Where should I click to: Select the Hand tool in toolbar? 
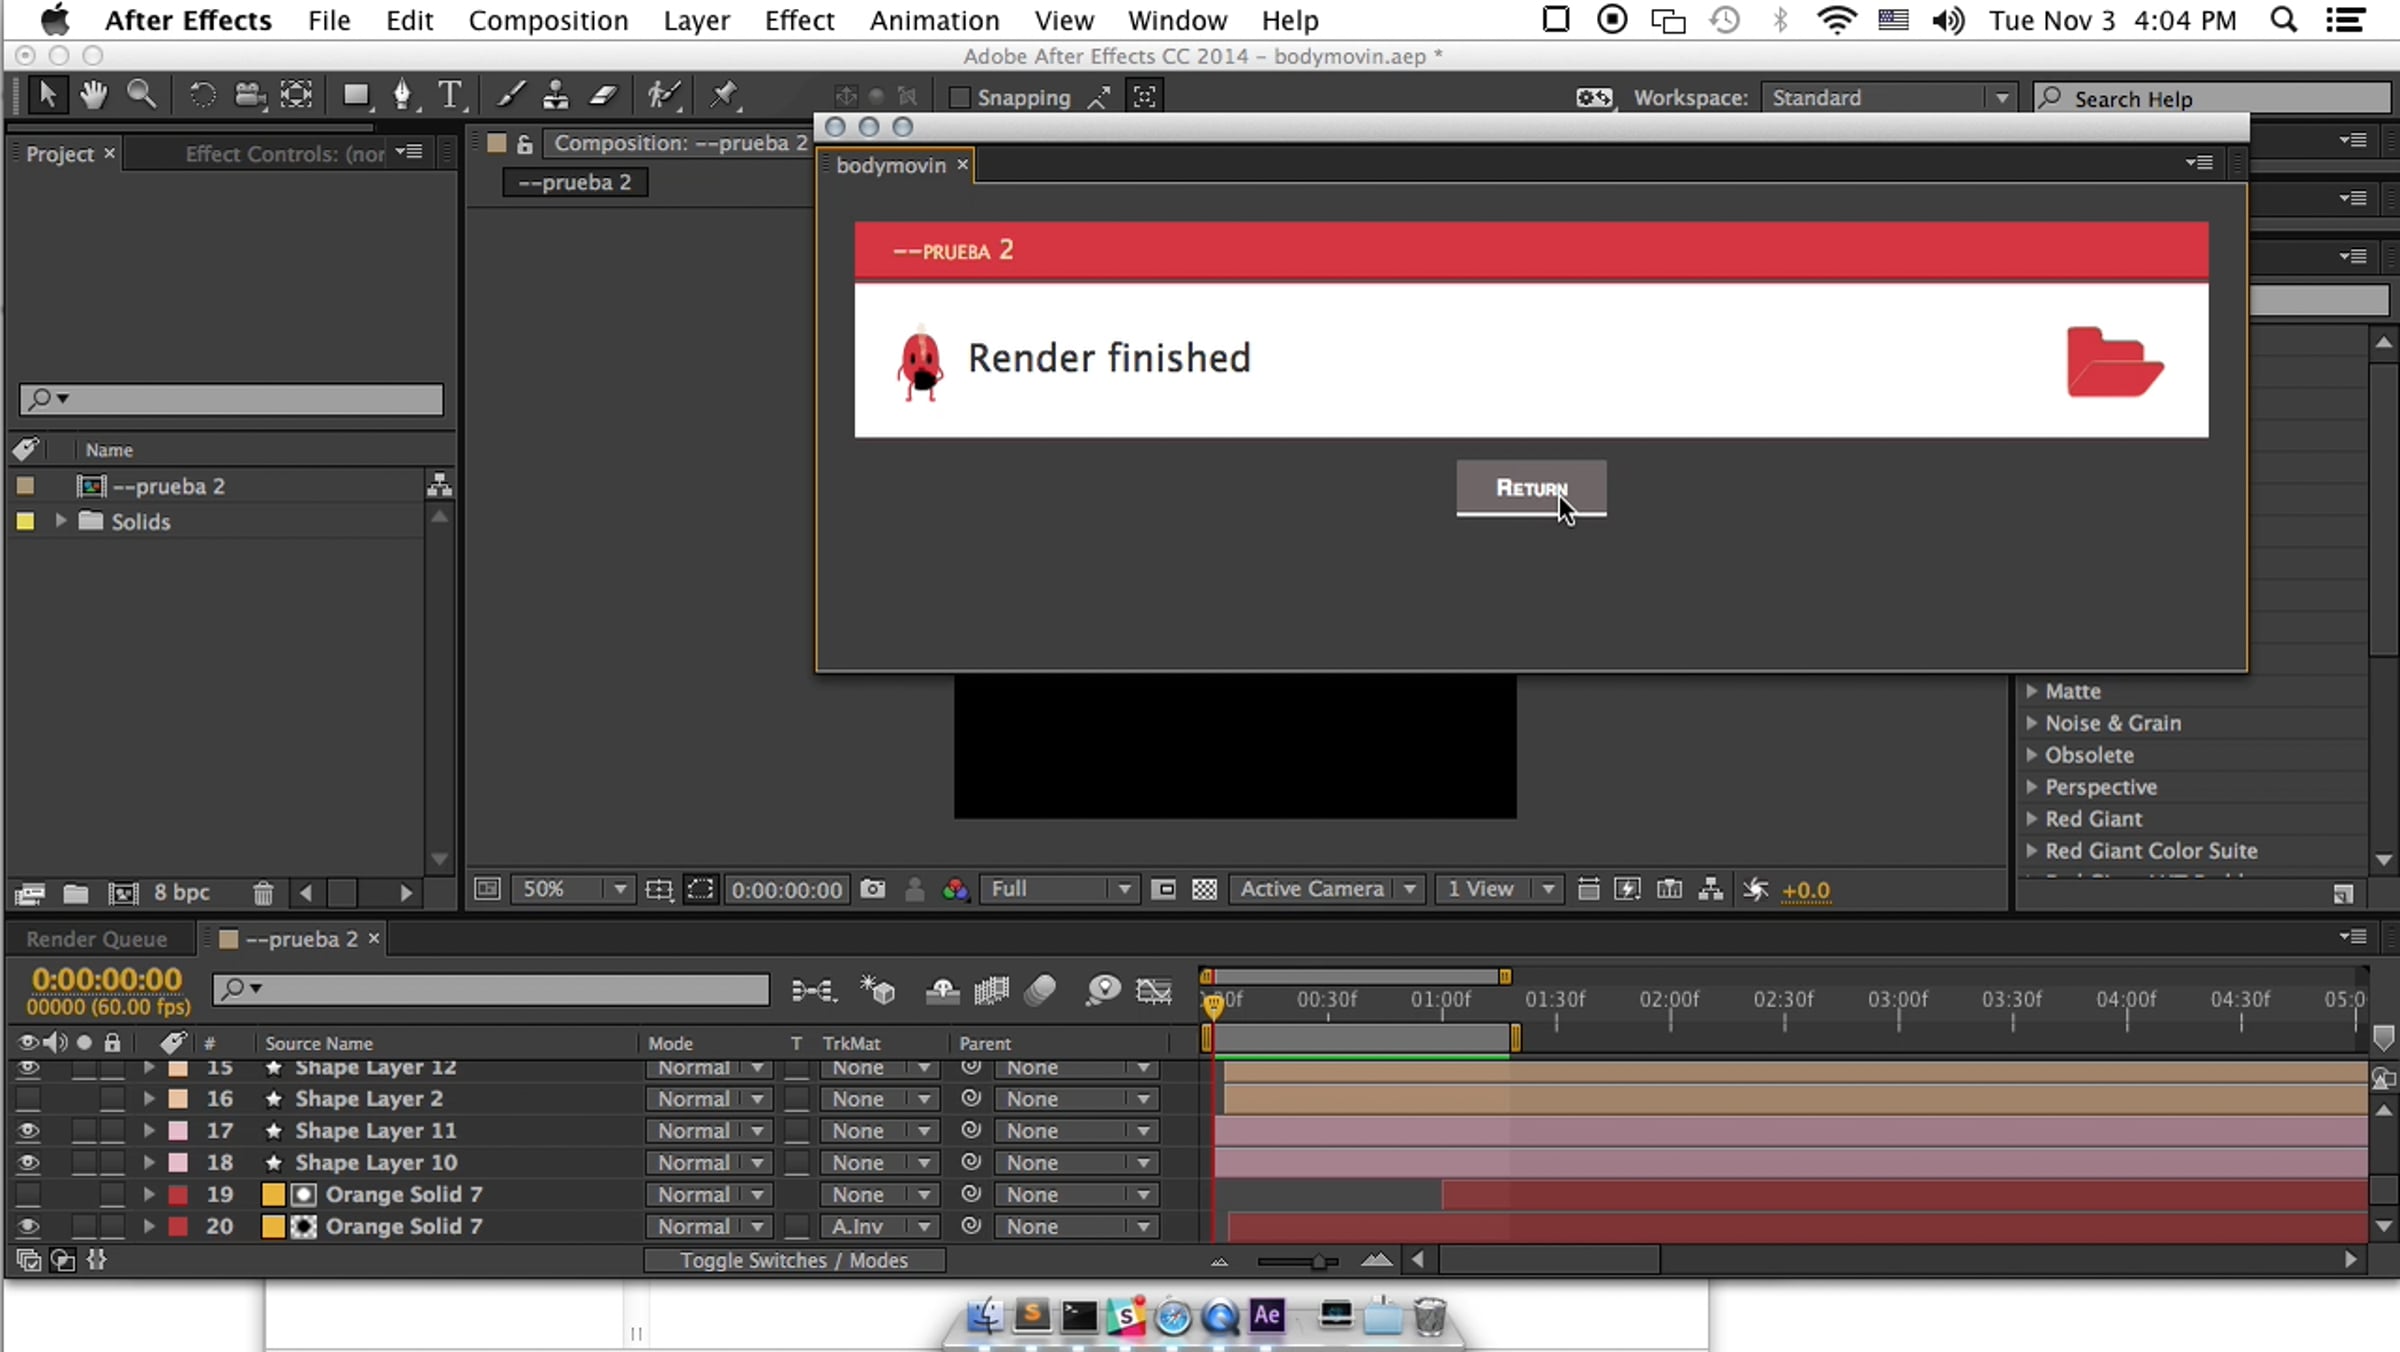93,95
